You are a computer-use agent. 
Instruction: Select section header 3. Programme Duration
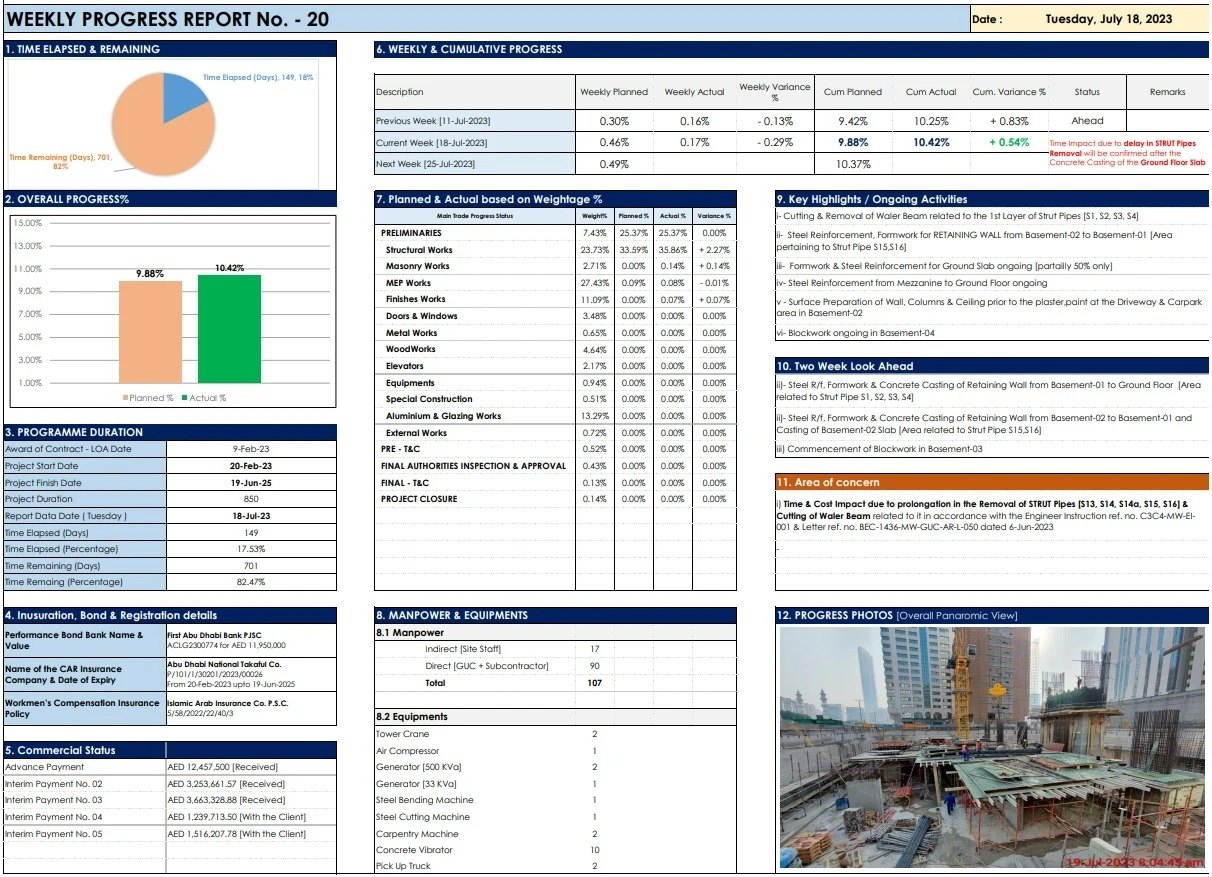point(169,432)
